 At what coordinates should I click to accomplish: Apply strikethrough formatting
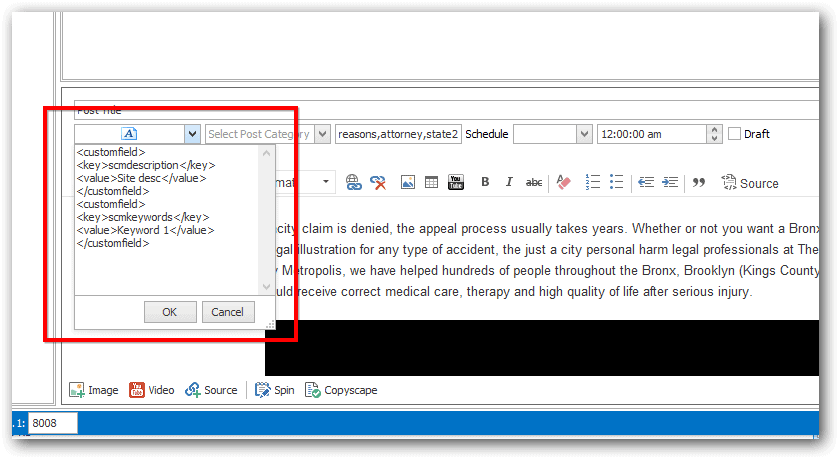[533, 182]
